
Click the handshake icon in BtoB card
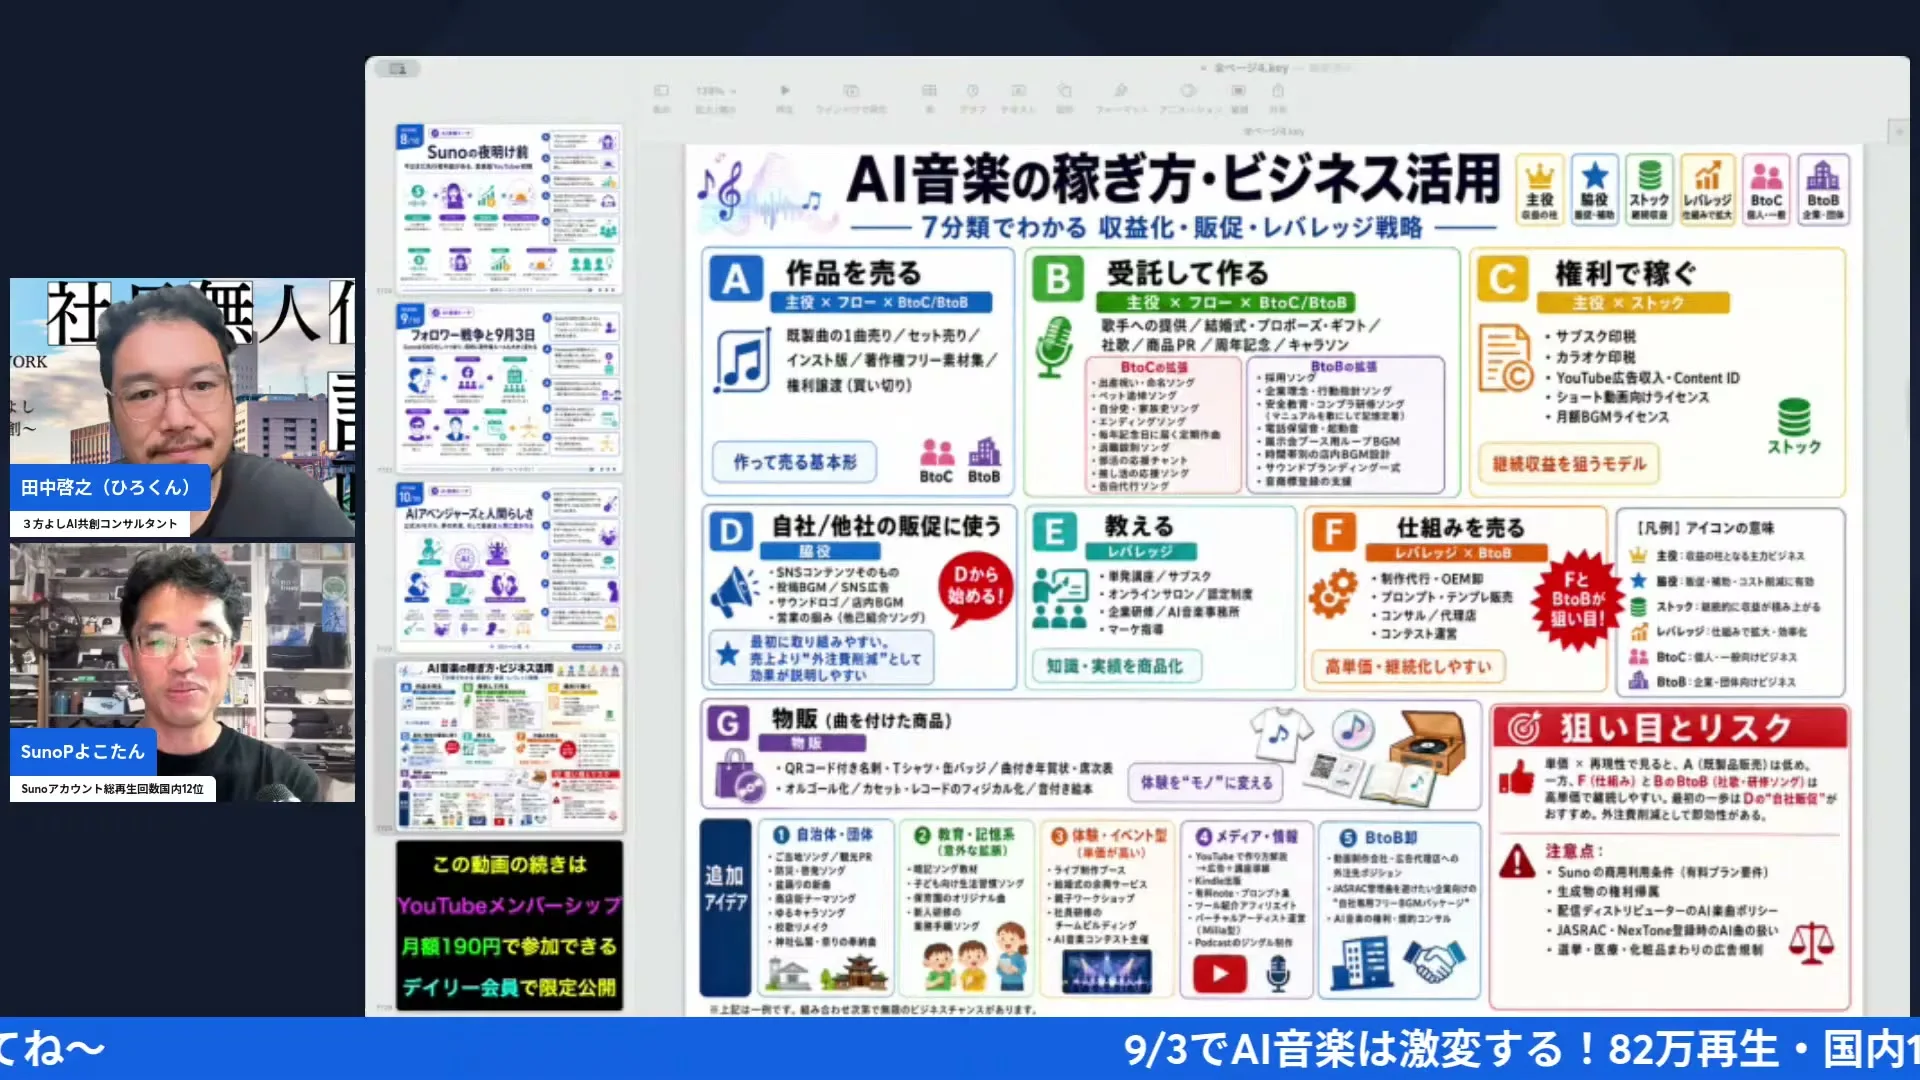pyautogui.click(x=1433, y=963)
